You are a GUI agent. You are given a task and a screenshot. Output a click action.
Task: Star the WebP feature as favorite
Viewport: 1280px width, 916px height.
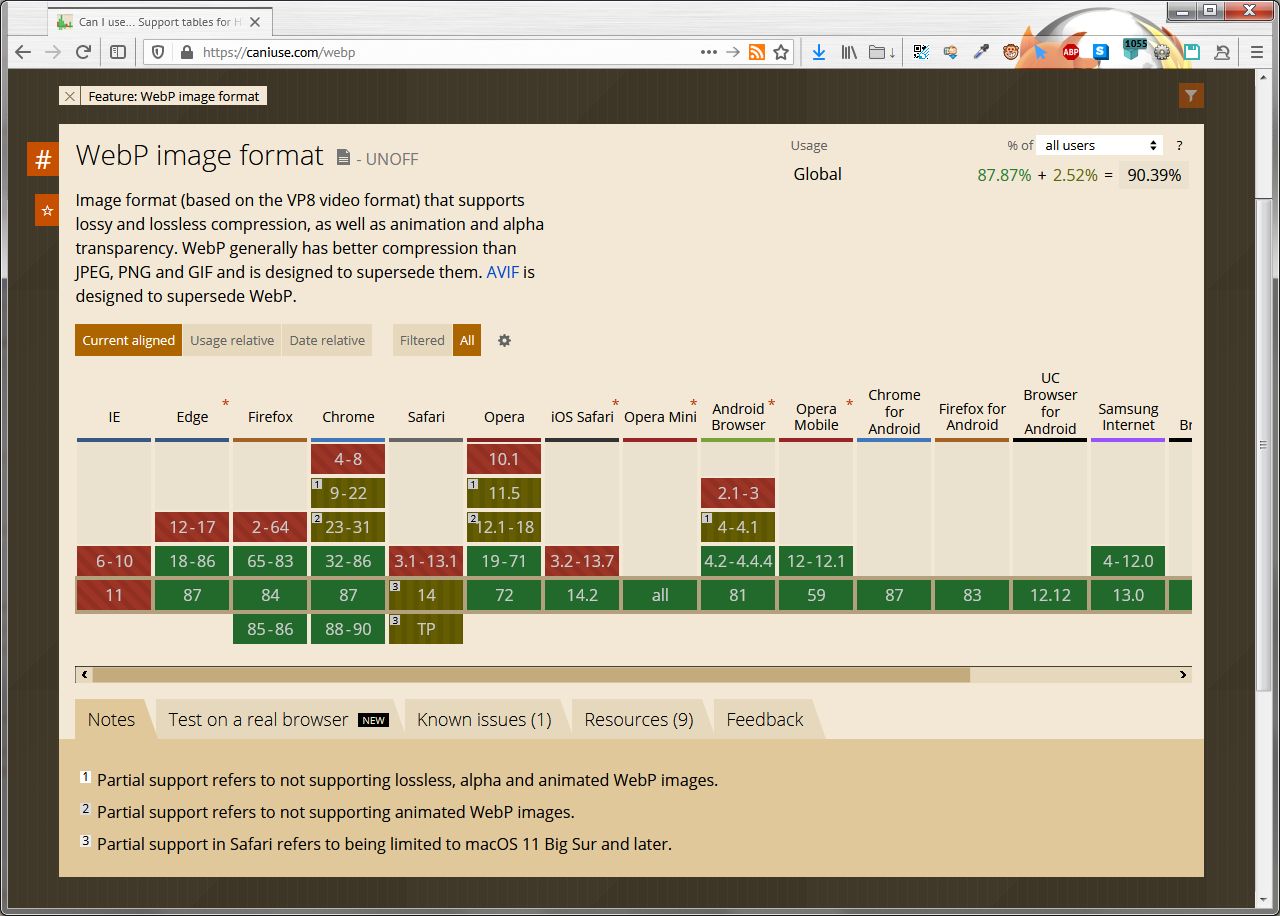coord(46,211)
